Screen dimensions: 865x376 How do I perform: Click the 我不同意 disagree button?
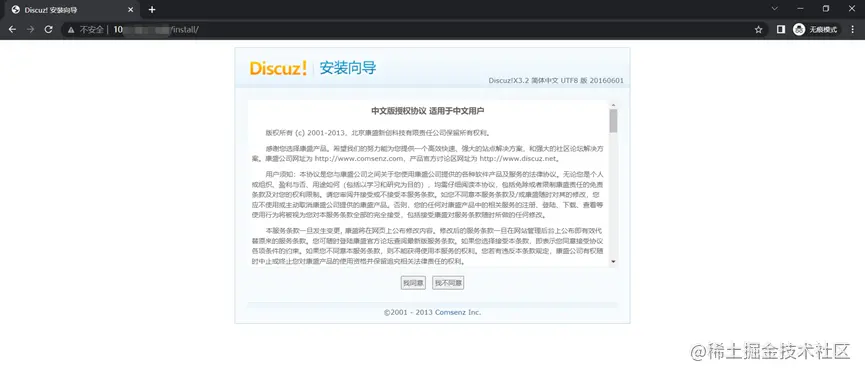[448, 283]
